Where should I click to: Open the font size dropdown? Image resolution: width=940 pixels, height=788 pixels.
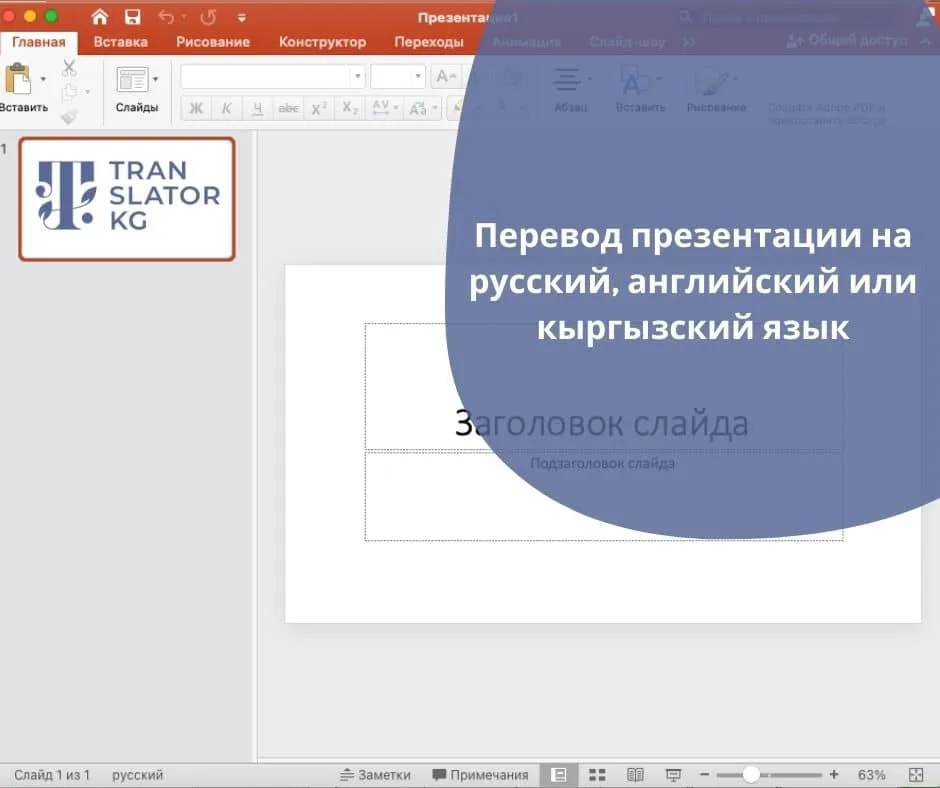click(418, 77)
